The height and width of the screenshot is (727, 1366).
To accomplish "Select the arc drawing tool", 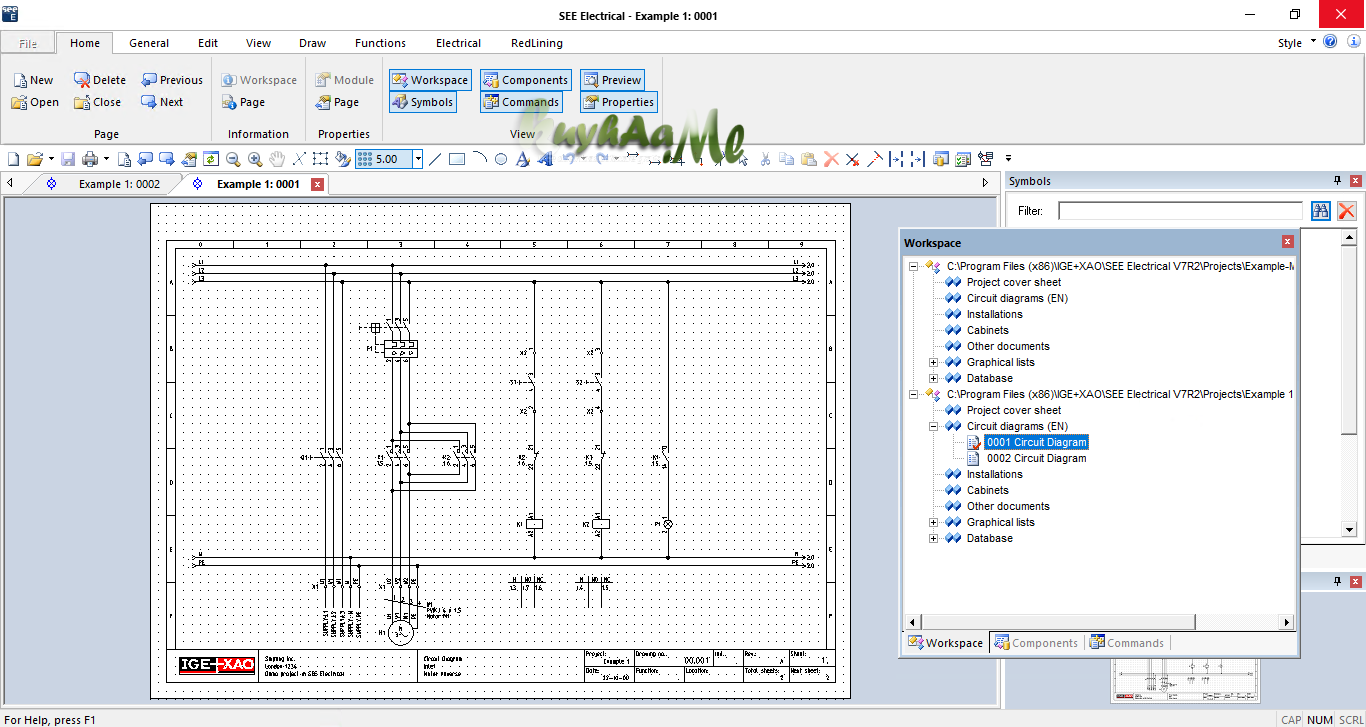I will point(479,159).
